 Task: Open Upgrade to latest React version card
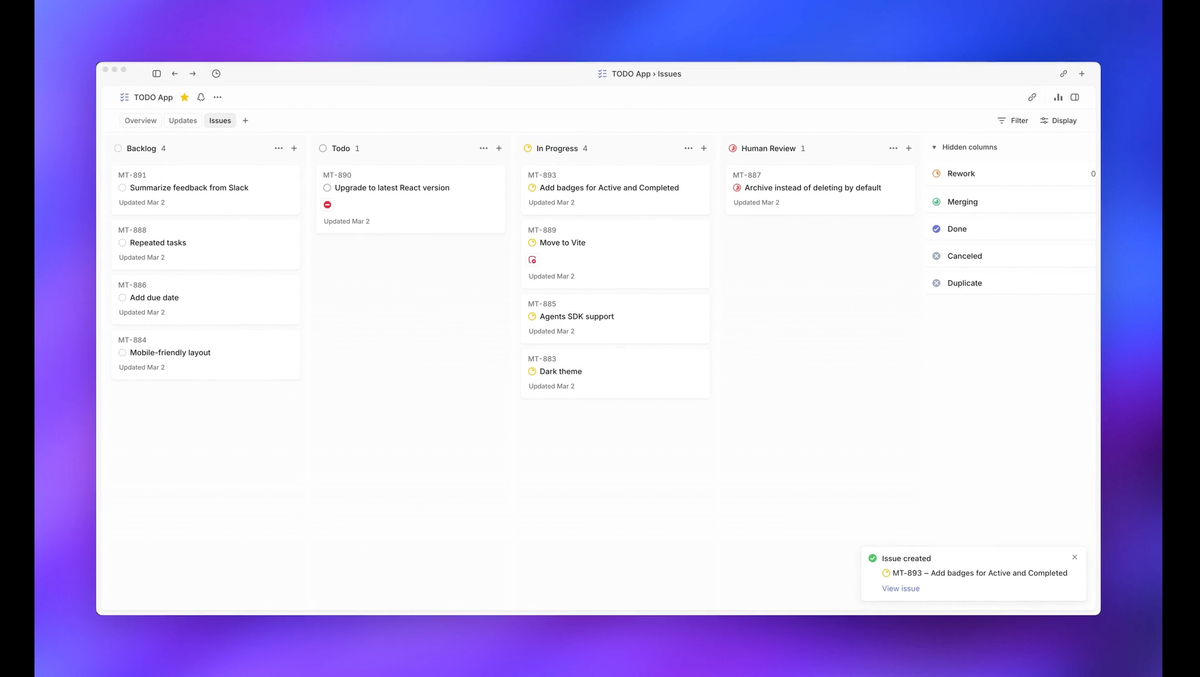click(410, 199)
